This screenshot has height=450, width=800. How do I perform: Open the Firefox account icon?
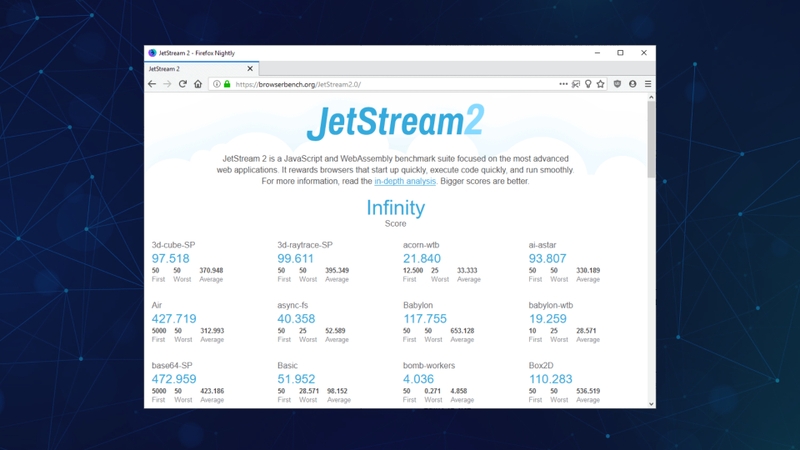pyautogui.click(x=633, y=84)
